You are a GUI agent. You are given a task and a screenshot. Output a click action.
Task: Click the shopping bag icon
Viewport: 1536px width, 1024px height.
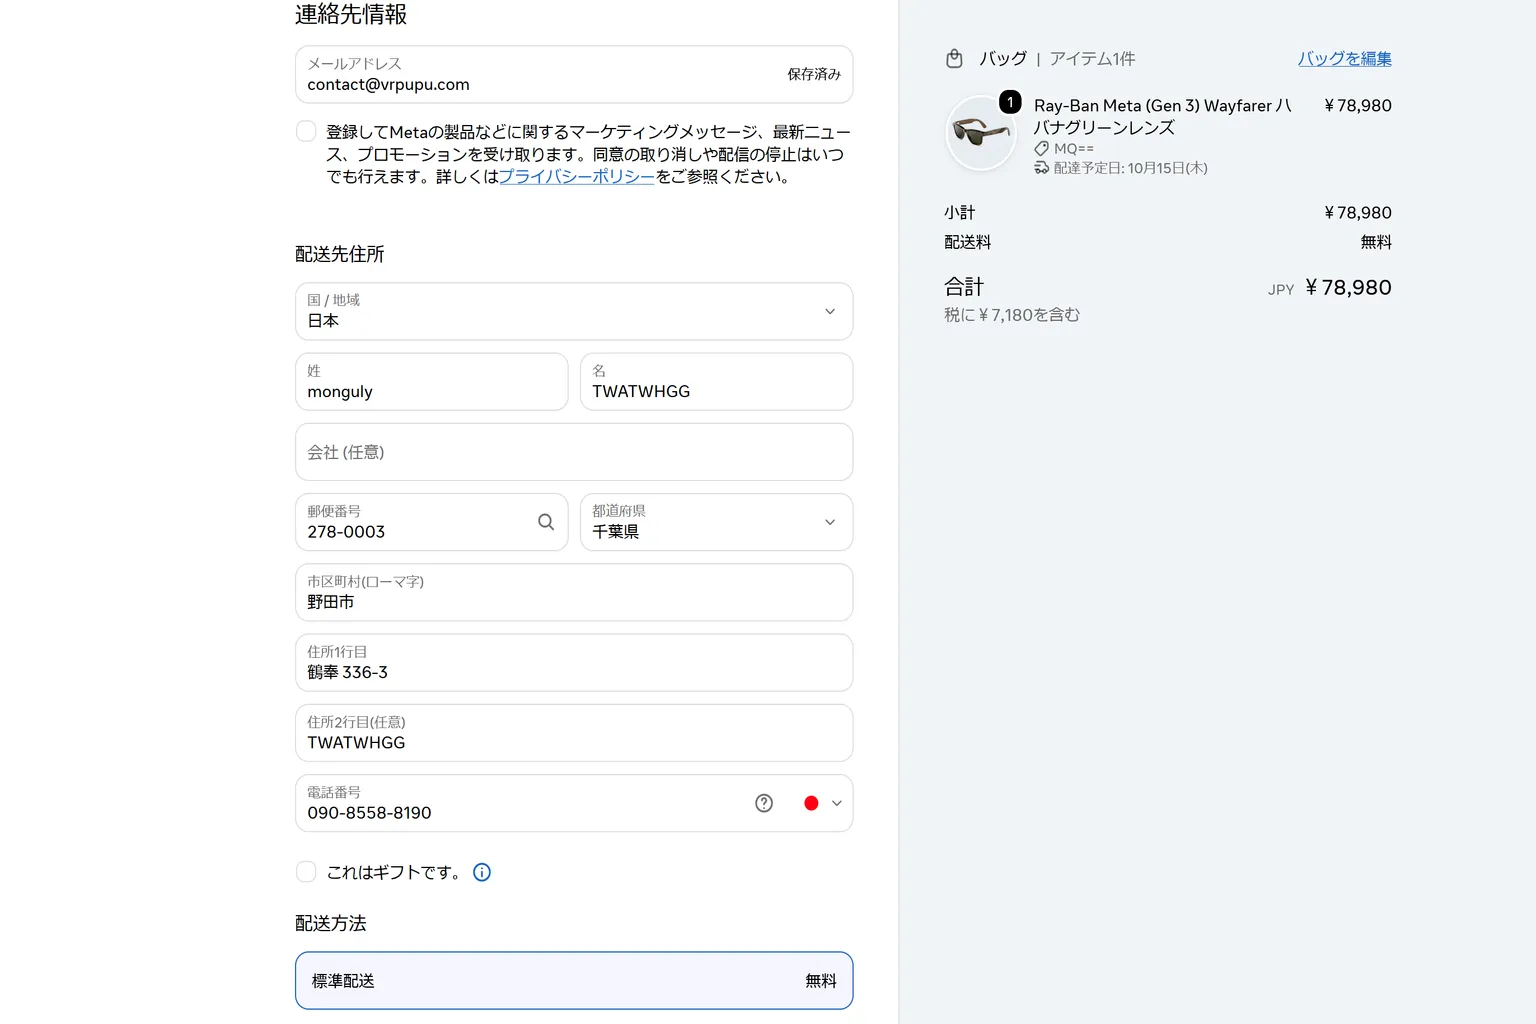(x=955, y=59)
